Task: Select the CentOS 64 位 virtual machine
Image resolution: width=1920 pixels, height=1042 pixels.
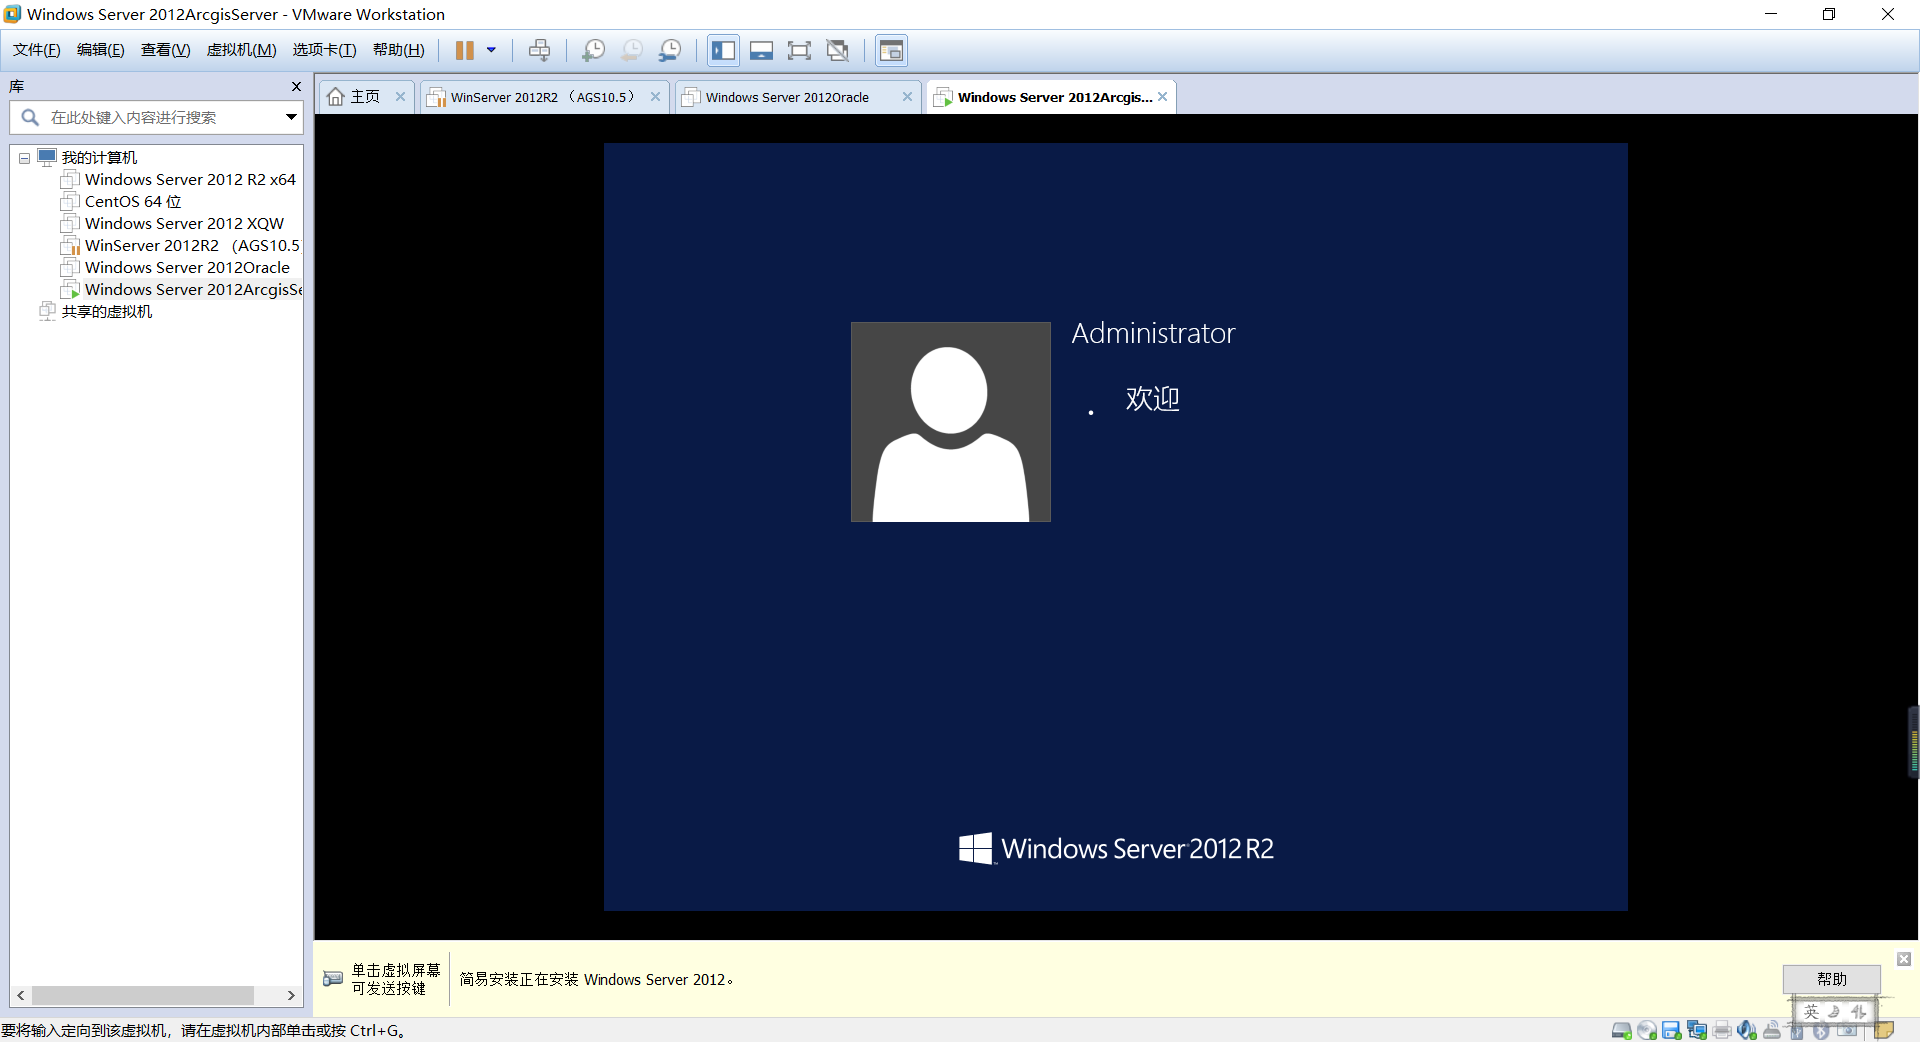Action: (x=133, y=201)
